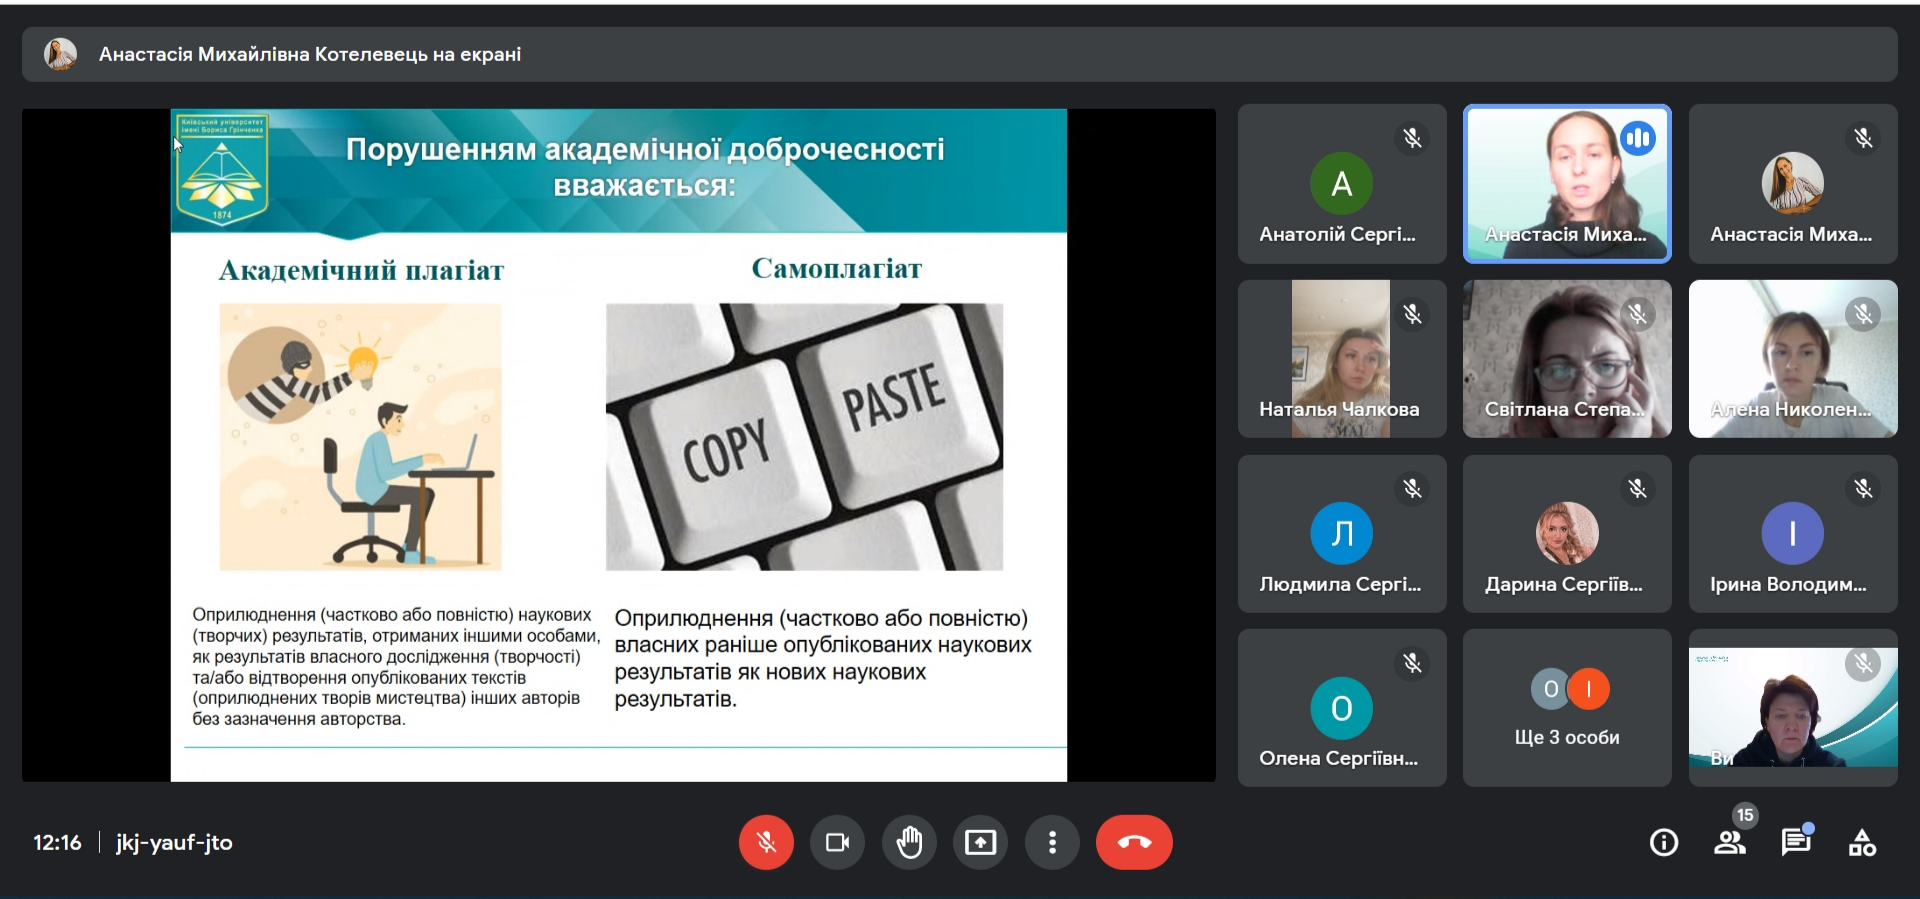
Task: Click Ірина Володим... avatar tile
Action: click(x=1792, y=534)
